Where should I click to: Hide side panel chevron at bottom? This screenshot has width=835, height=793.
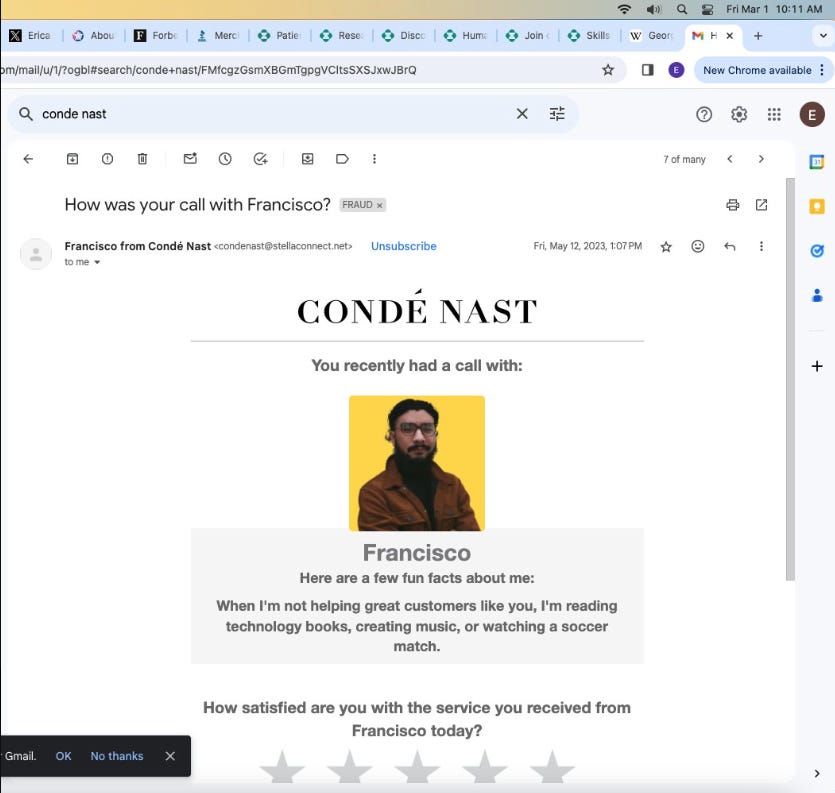click(x=817, y=773)
